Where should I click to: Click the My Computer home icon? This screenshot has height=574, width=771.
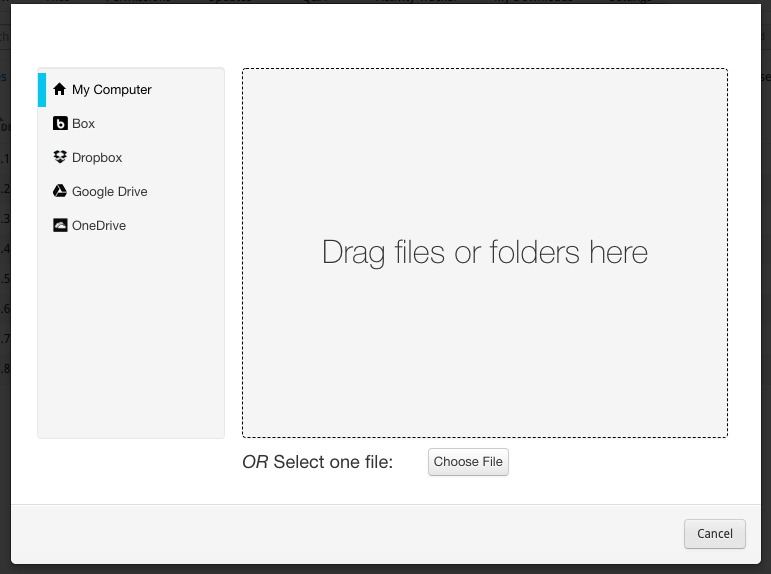pos(59,89)
